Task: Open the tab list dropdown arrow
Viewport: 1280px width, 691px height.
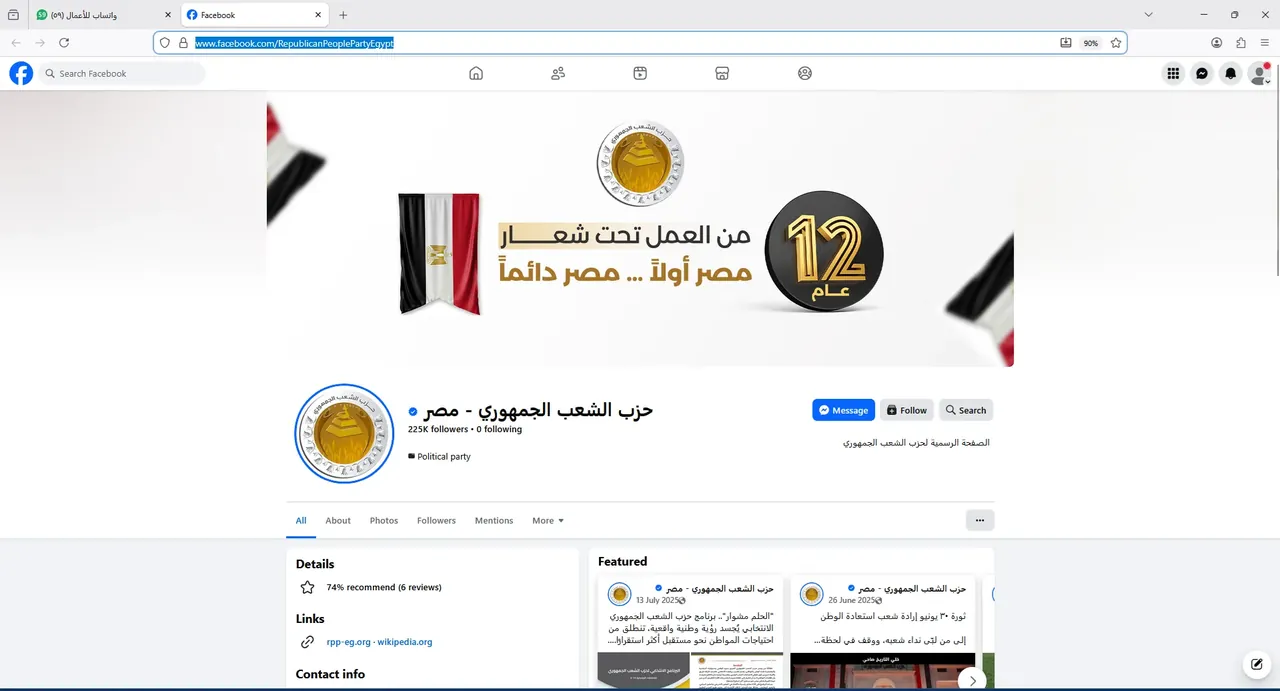Action: [x=1149, y=15]
